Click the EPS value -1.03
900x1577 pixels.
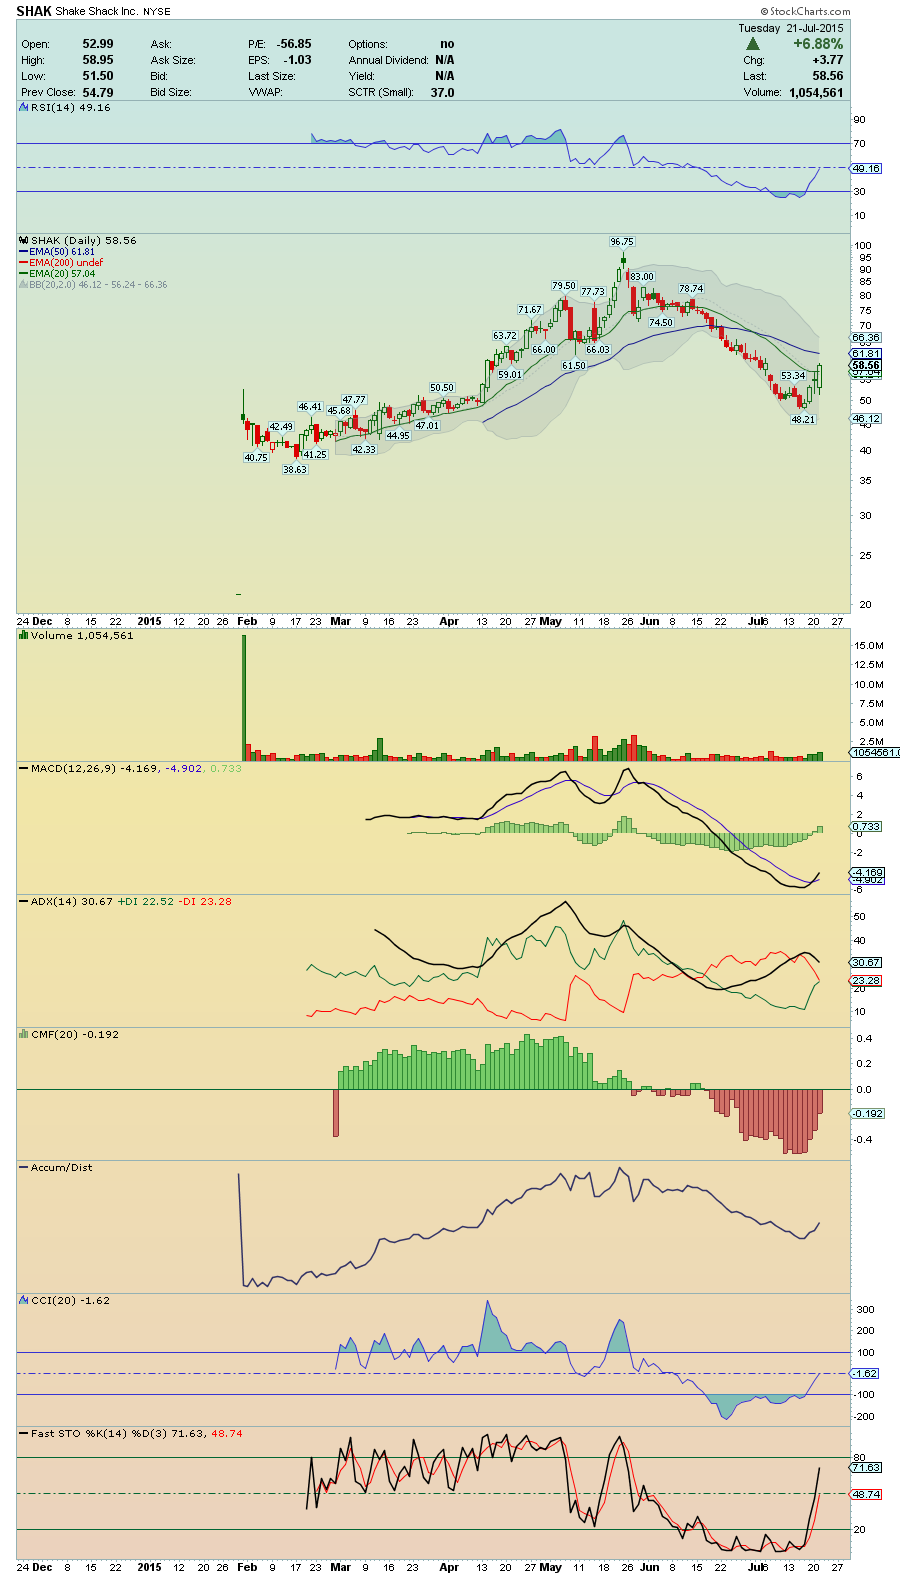[297, 60]
